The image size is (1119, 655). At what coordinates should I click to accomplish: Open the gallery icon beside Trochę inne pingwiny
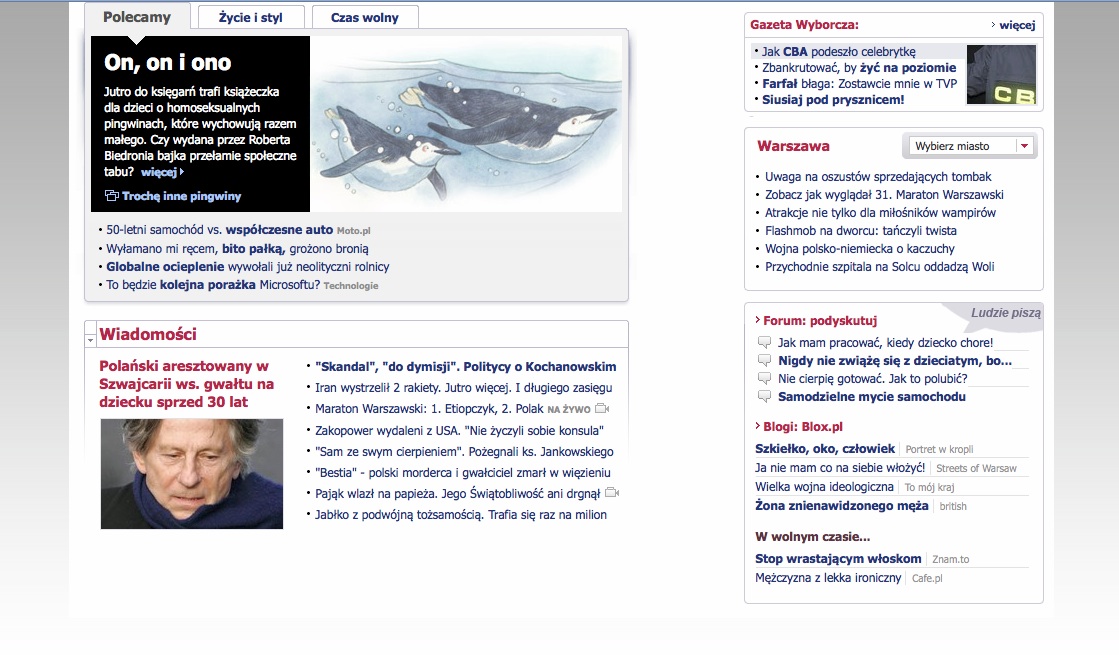point(111,196)
